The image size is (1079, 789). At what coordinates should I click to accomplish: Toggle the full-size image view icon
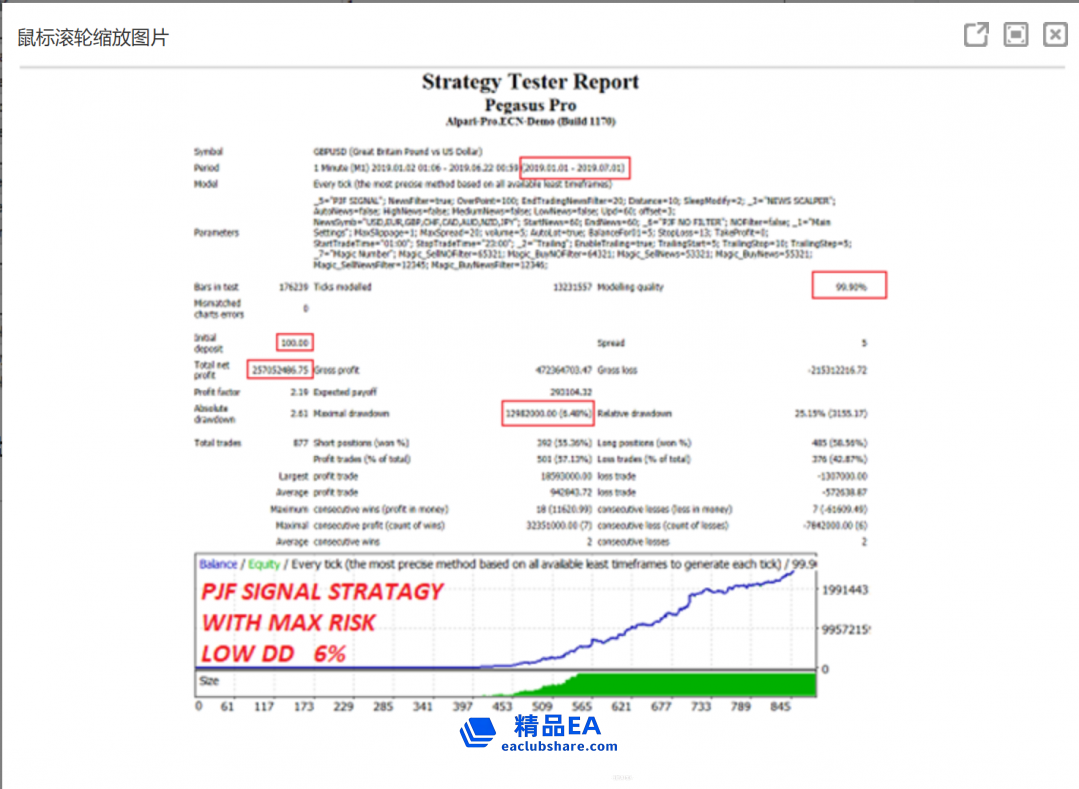point(1016,34)
